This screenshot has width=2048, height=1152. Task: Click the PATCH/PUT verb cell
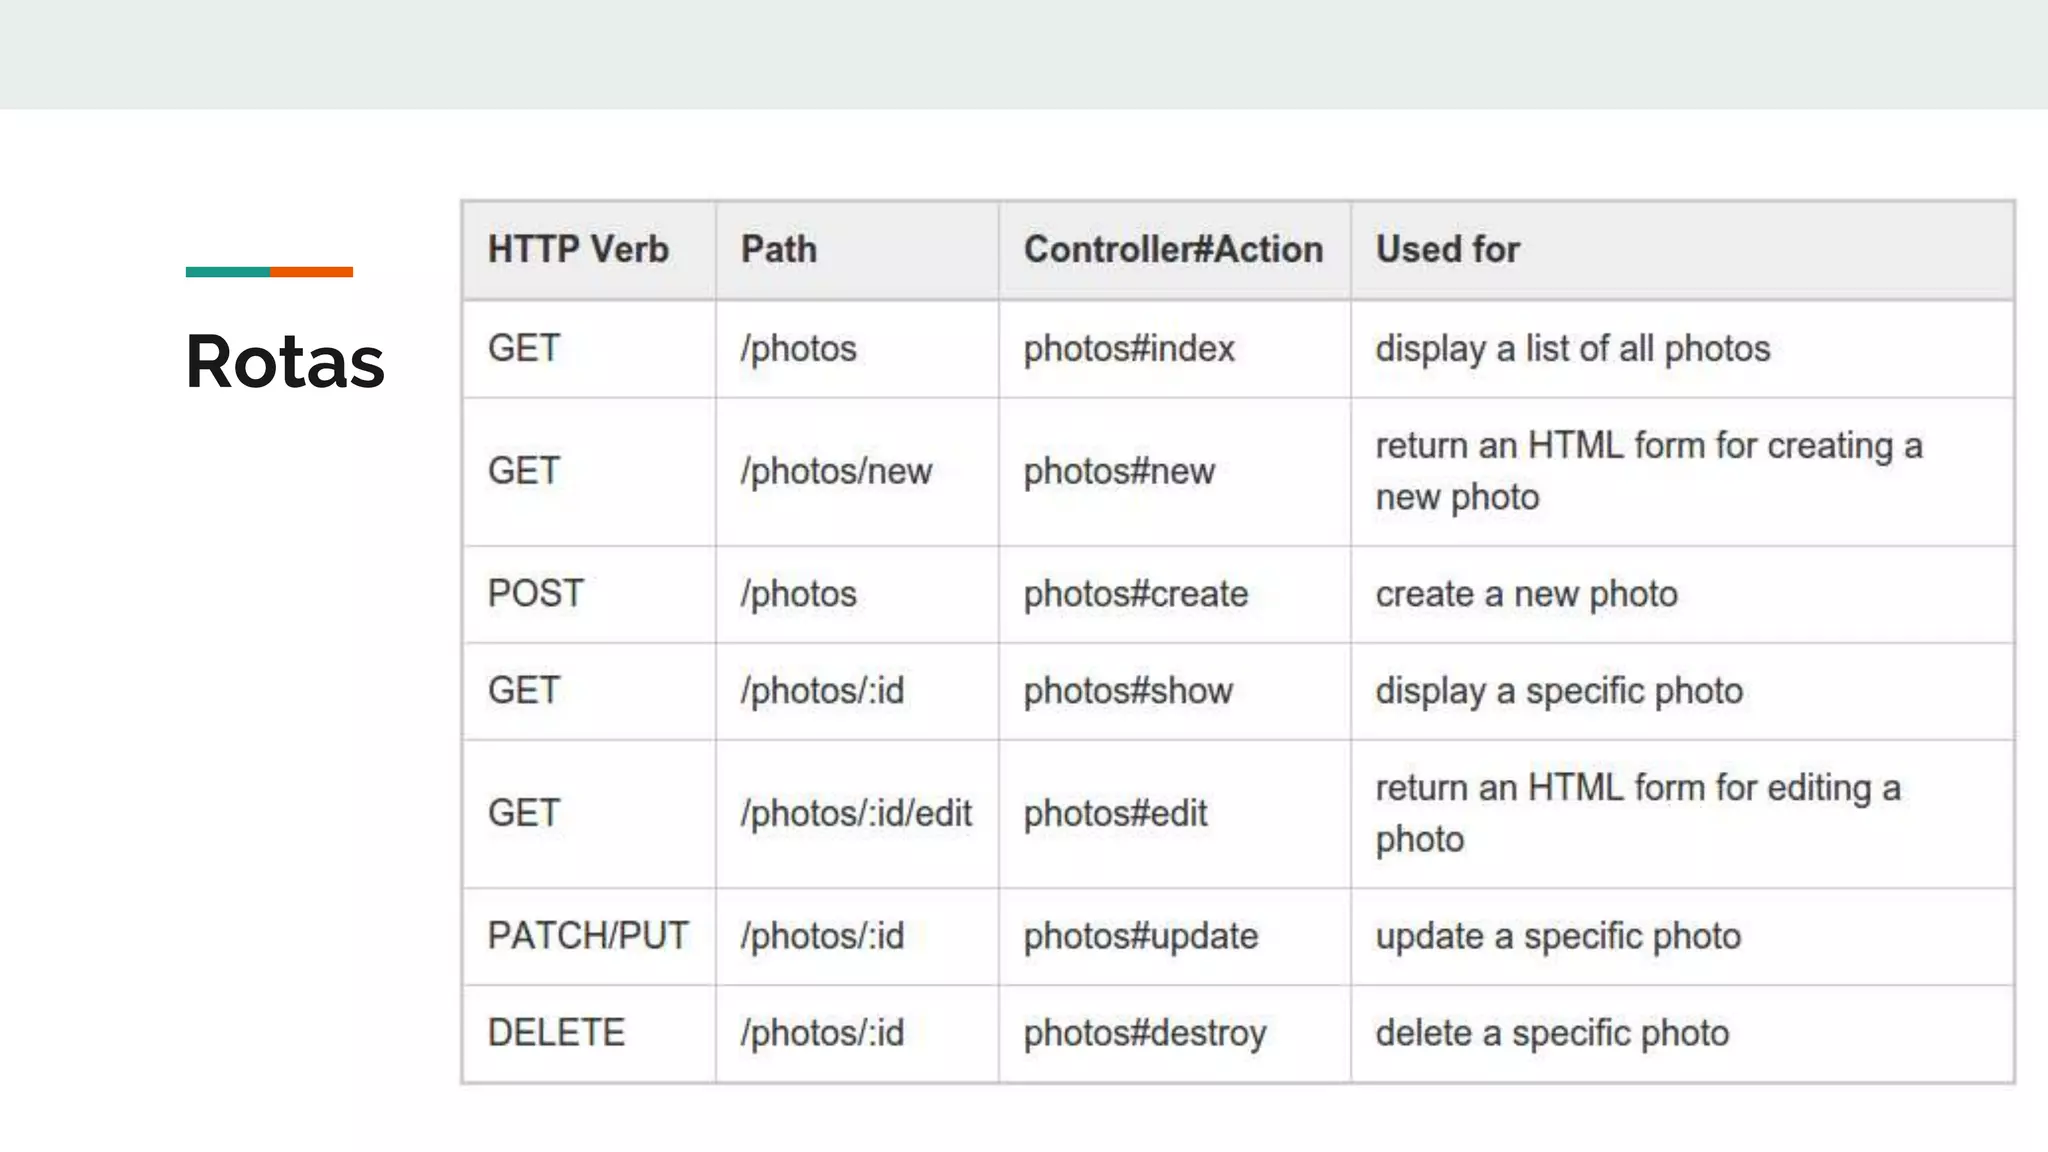[x=588, y=936]
